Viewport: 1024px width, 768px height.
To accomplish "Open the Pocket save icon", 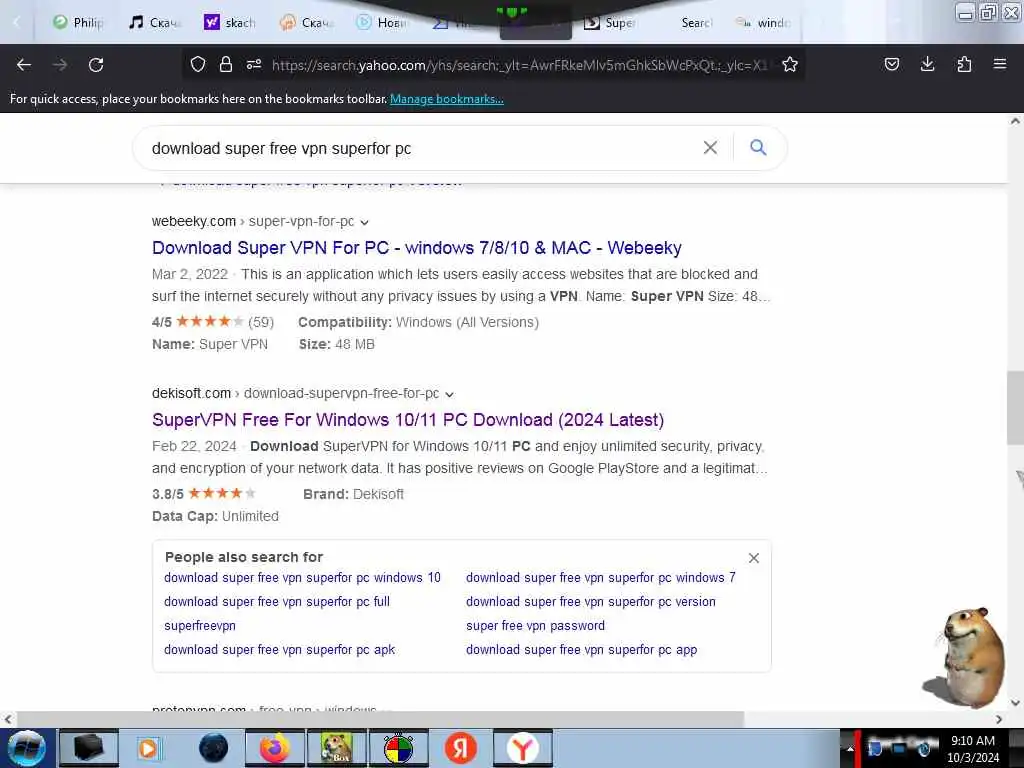I will (891, 64).
